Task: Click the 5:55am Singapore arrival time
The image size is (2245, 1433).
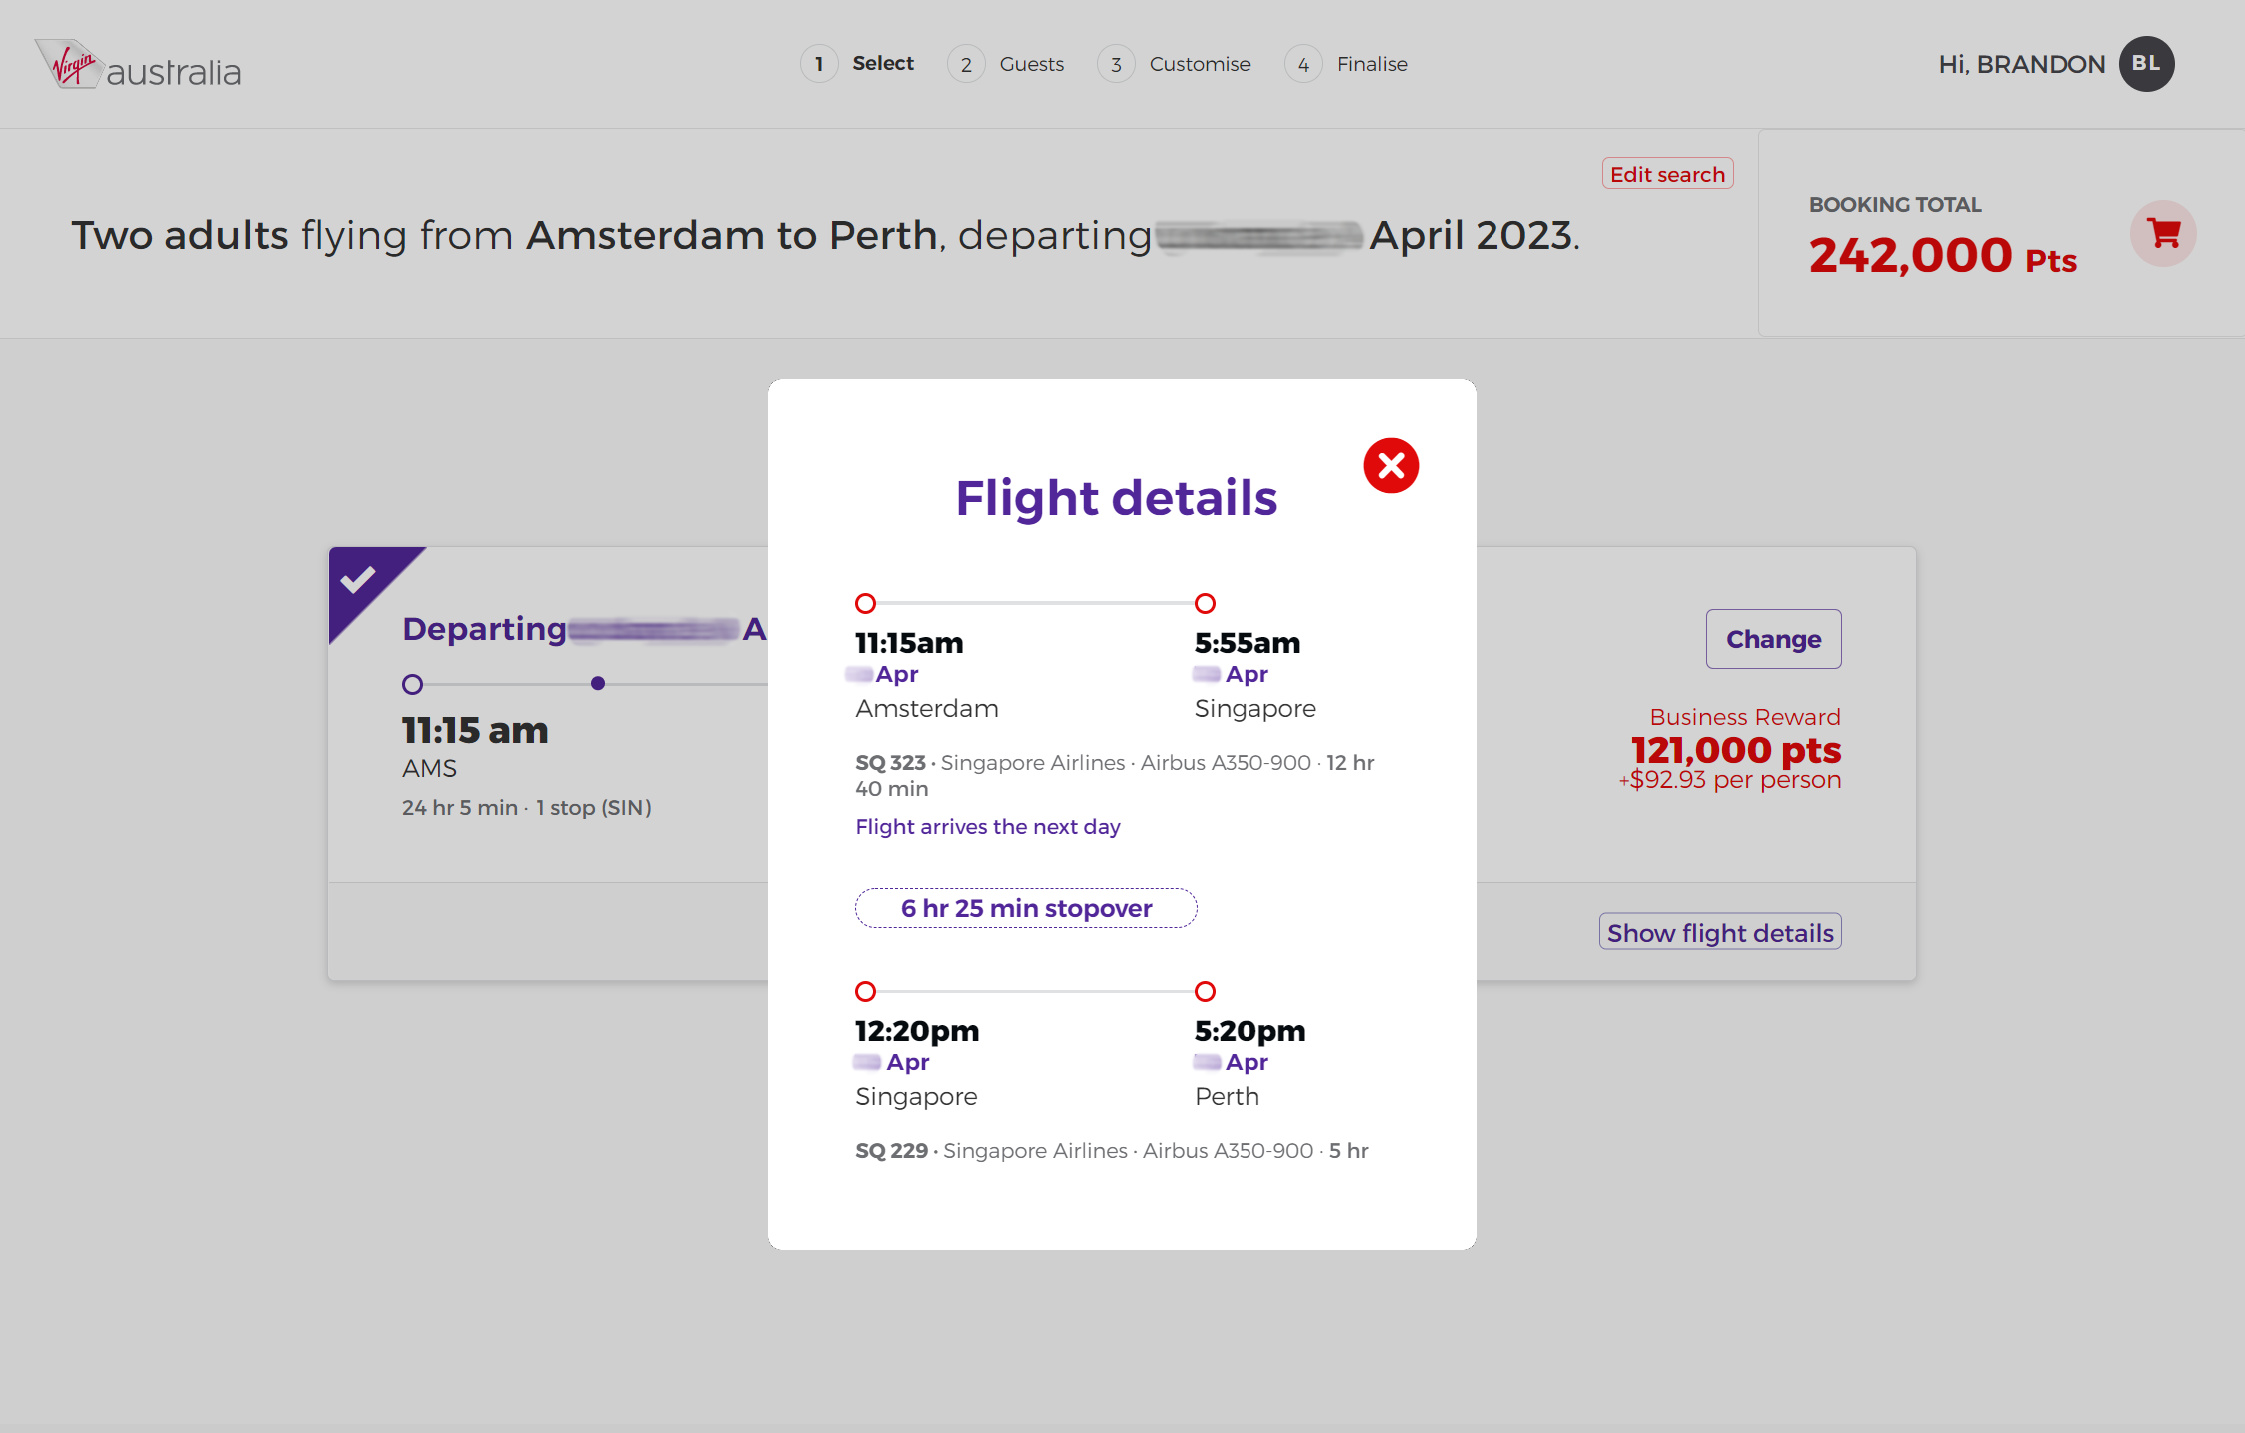Action: click(1247, 643)
